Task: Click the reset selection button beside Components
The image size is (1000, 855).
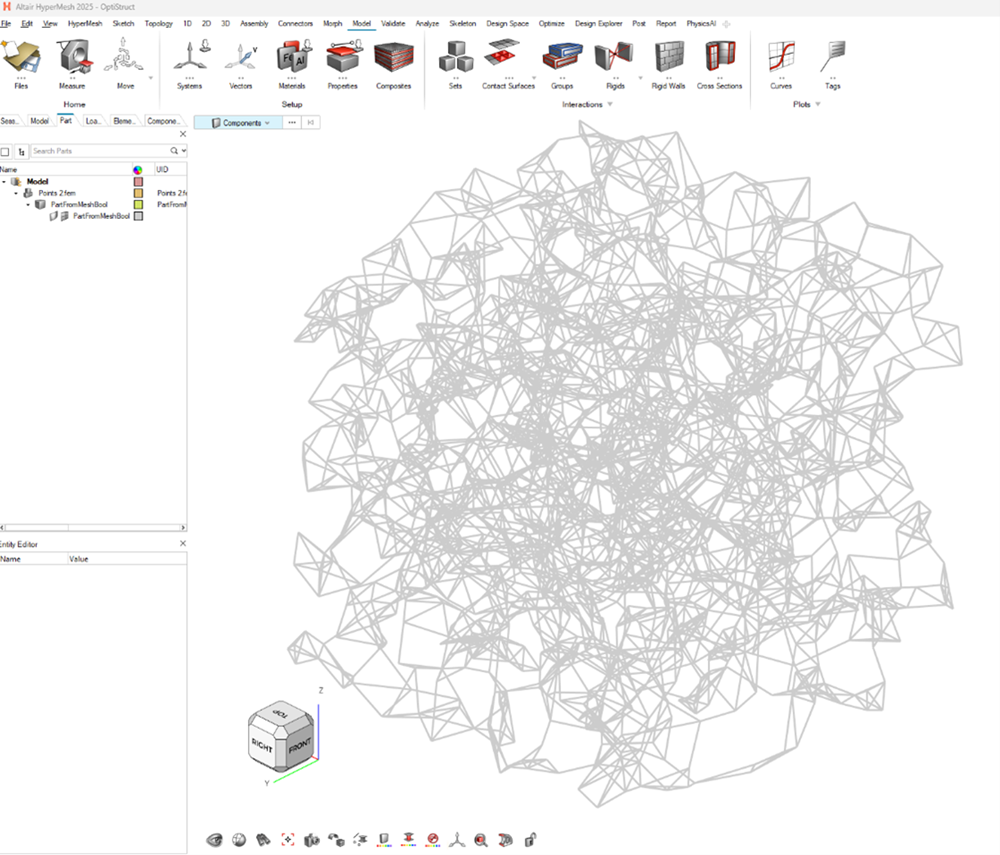Action: 311,122
